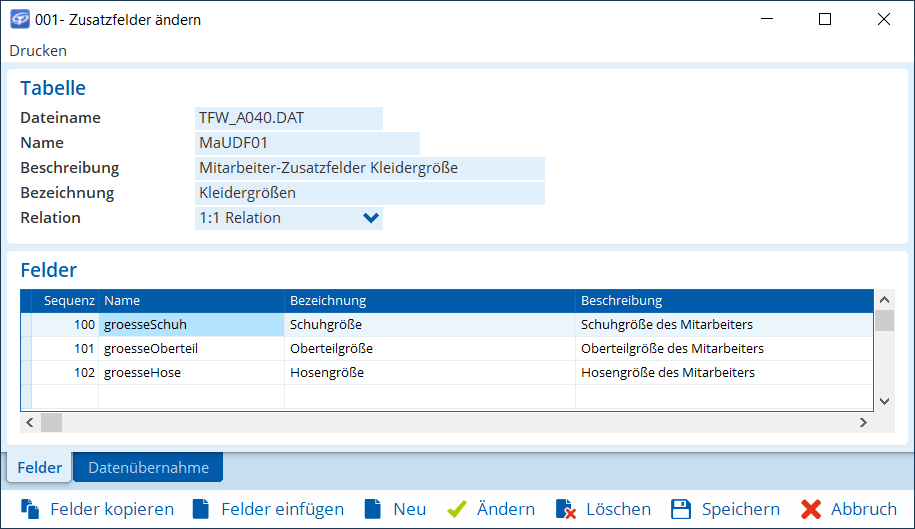
Task: Open the Relation dropdown
Action: [371, 218]
